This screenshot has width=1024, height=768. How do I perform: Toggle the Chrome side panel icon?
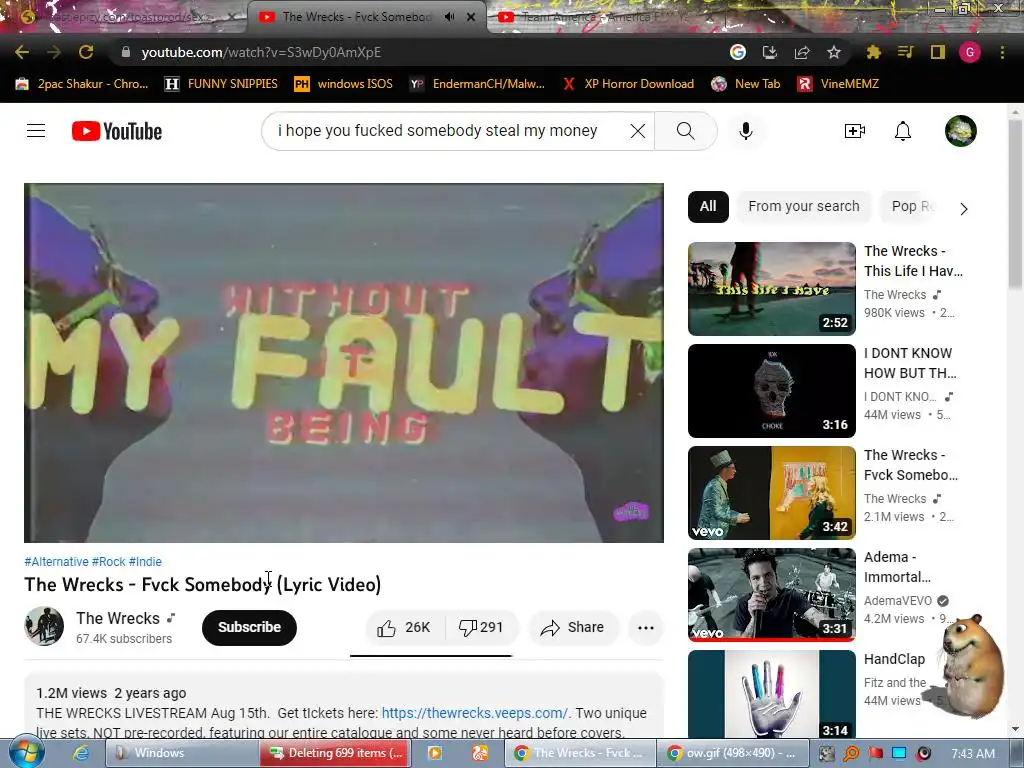[938, 52]
